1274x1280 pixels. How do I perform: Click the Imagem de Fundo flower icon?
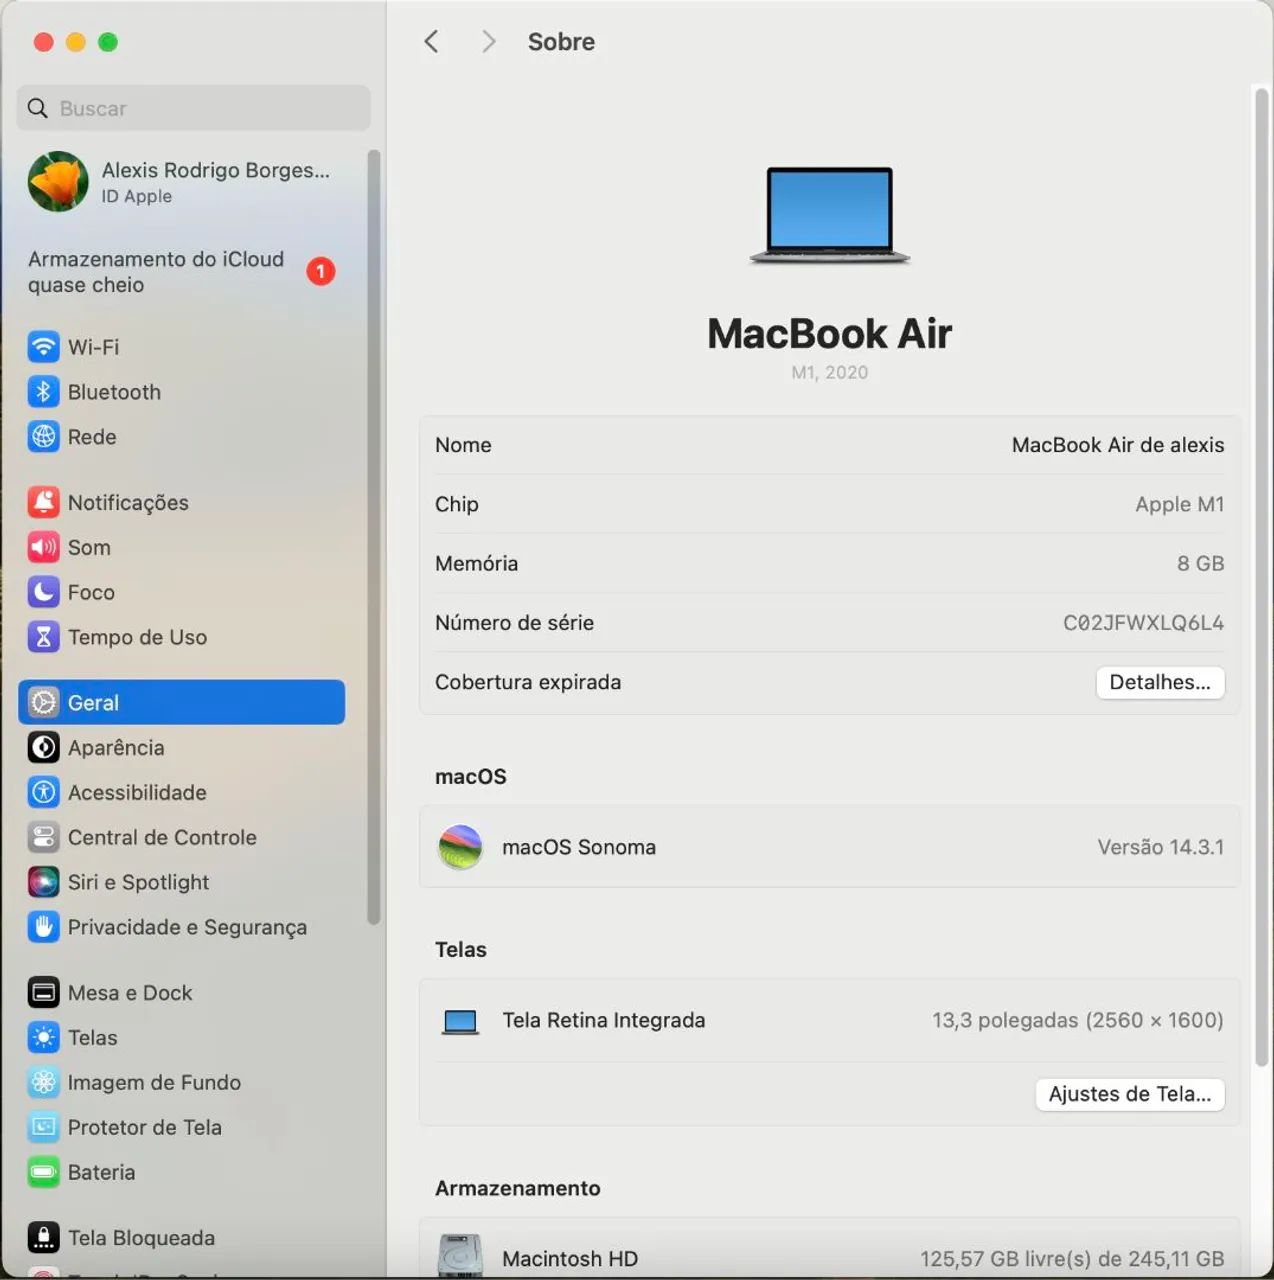click(x=43, y=1082)
